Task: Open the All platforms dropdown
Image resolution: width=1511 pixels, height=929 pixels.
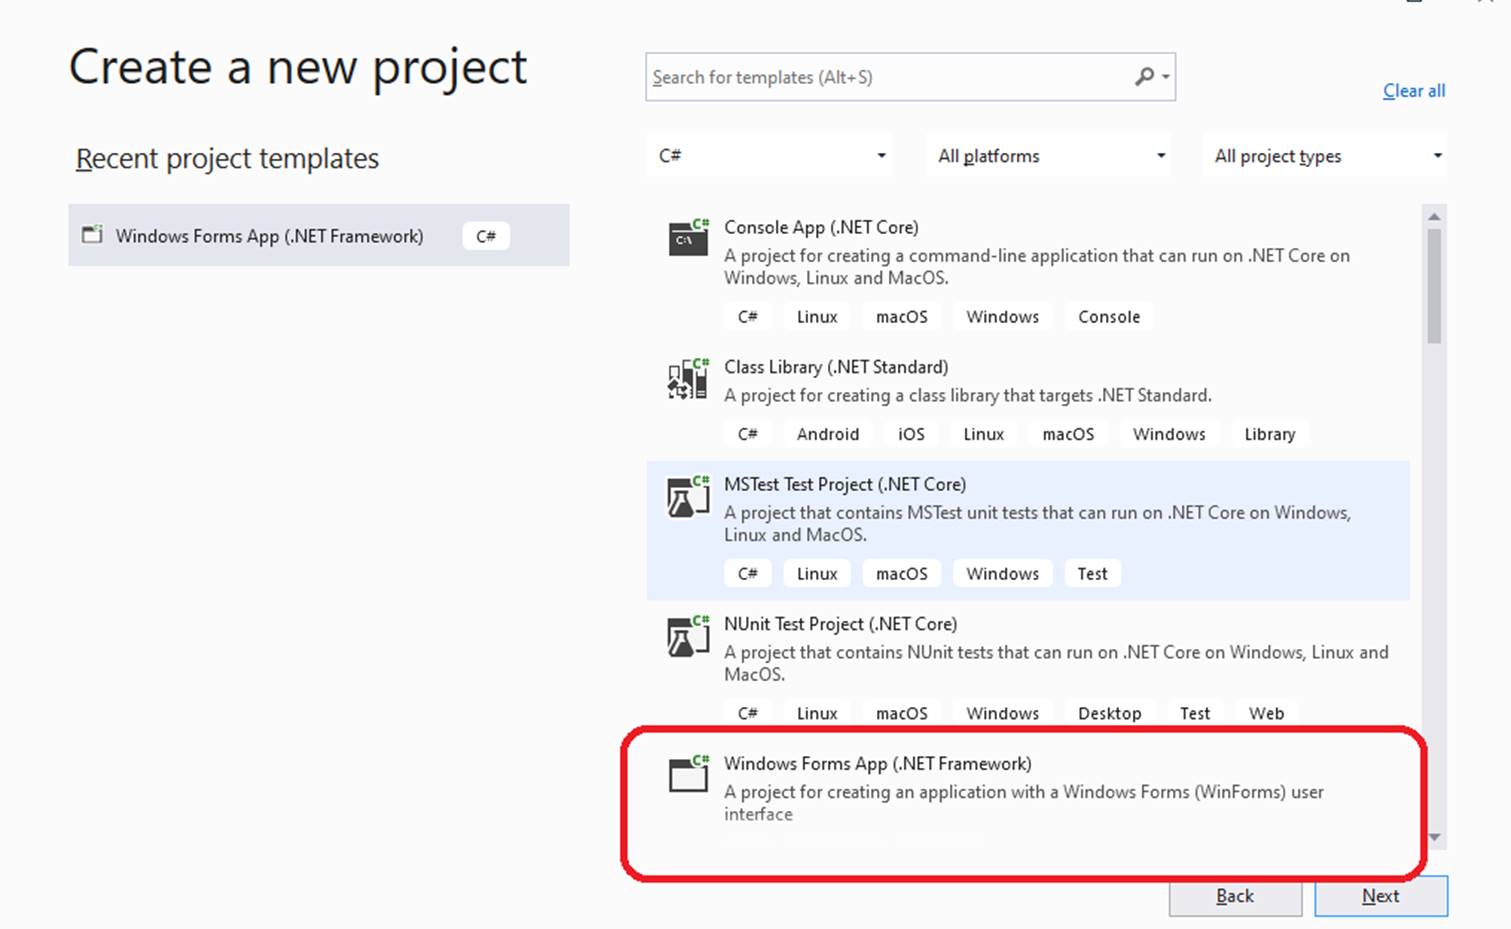Action: [x=1047, y=155]
